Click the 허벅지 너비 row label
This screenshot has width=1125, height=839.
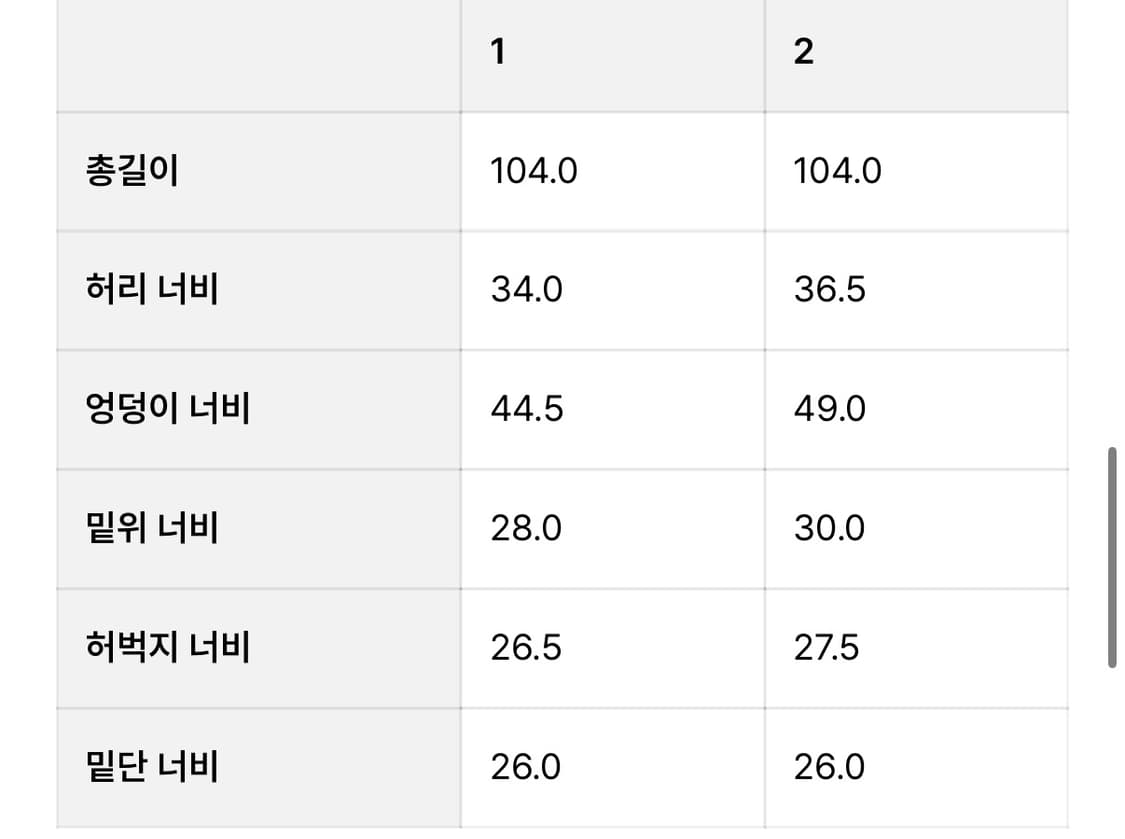168,647
